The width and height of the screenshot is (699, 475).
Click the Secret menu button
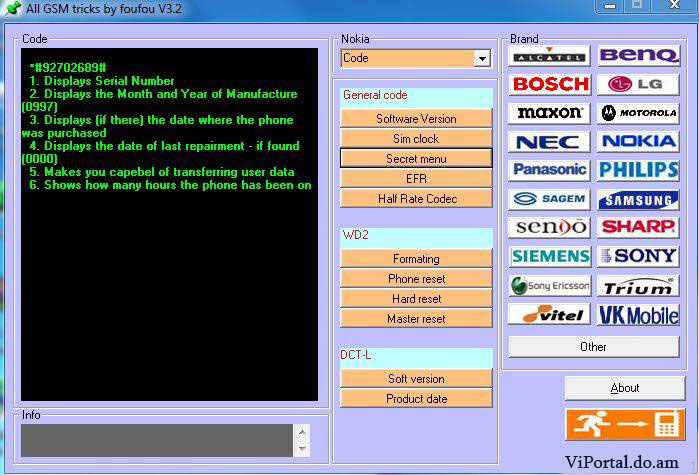coord(416,159)
